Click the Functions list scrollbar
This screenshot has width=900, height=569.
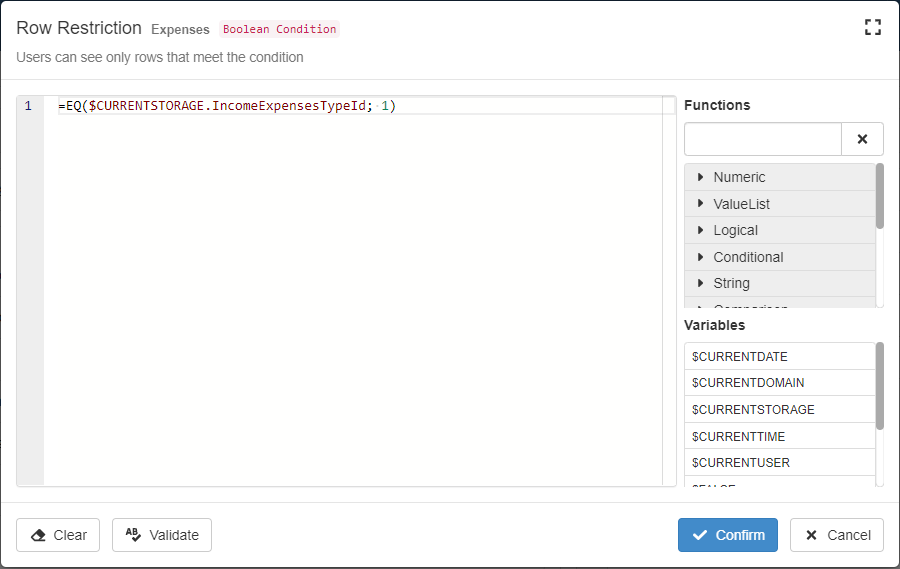pos(880,196)
